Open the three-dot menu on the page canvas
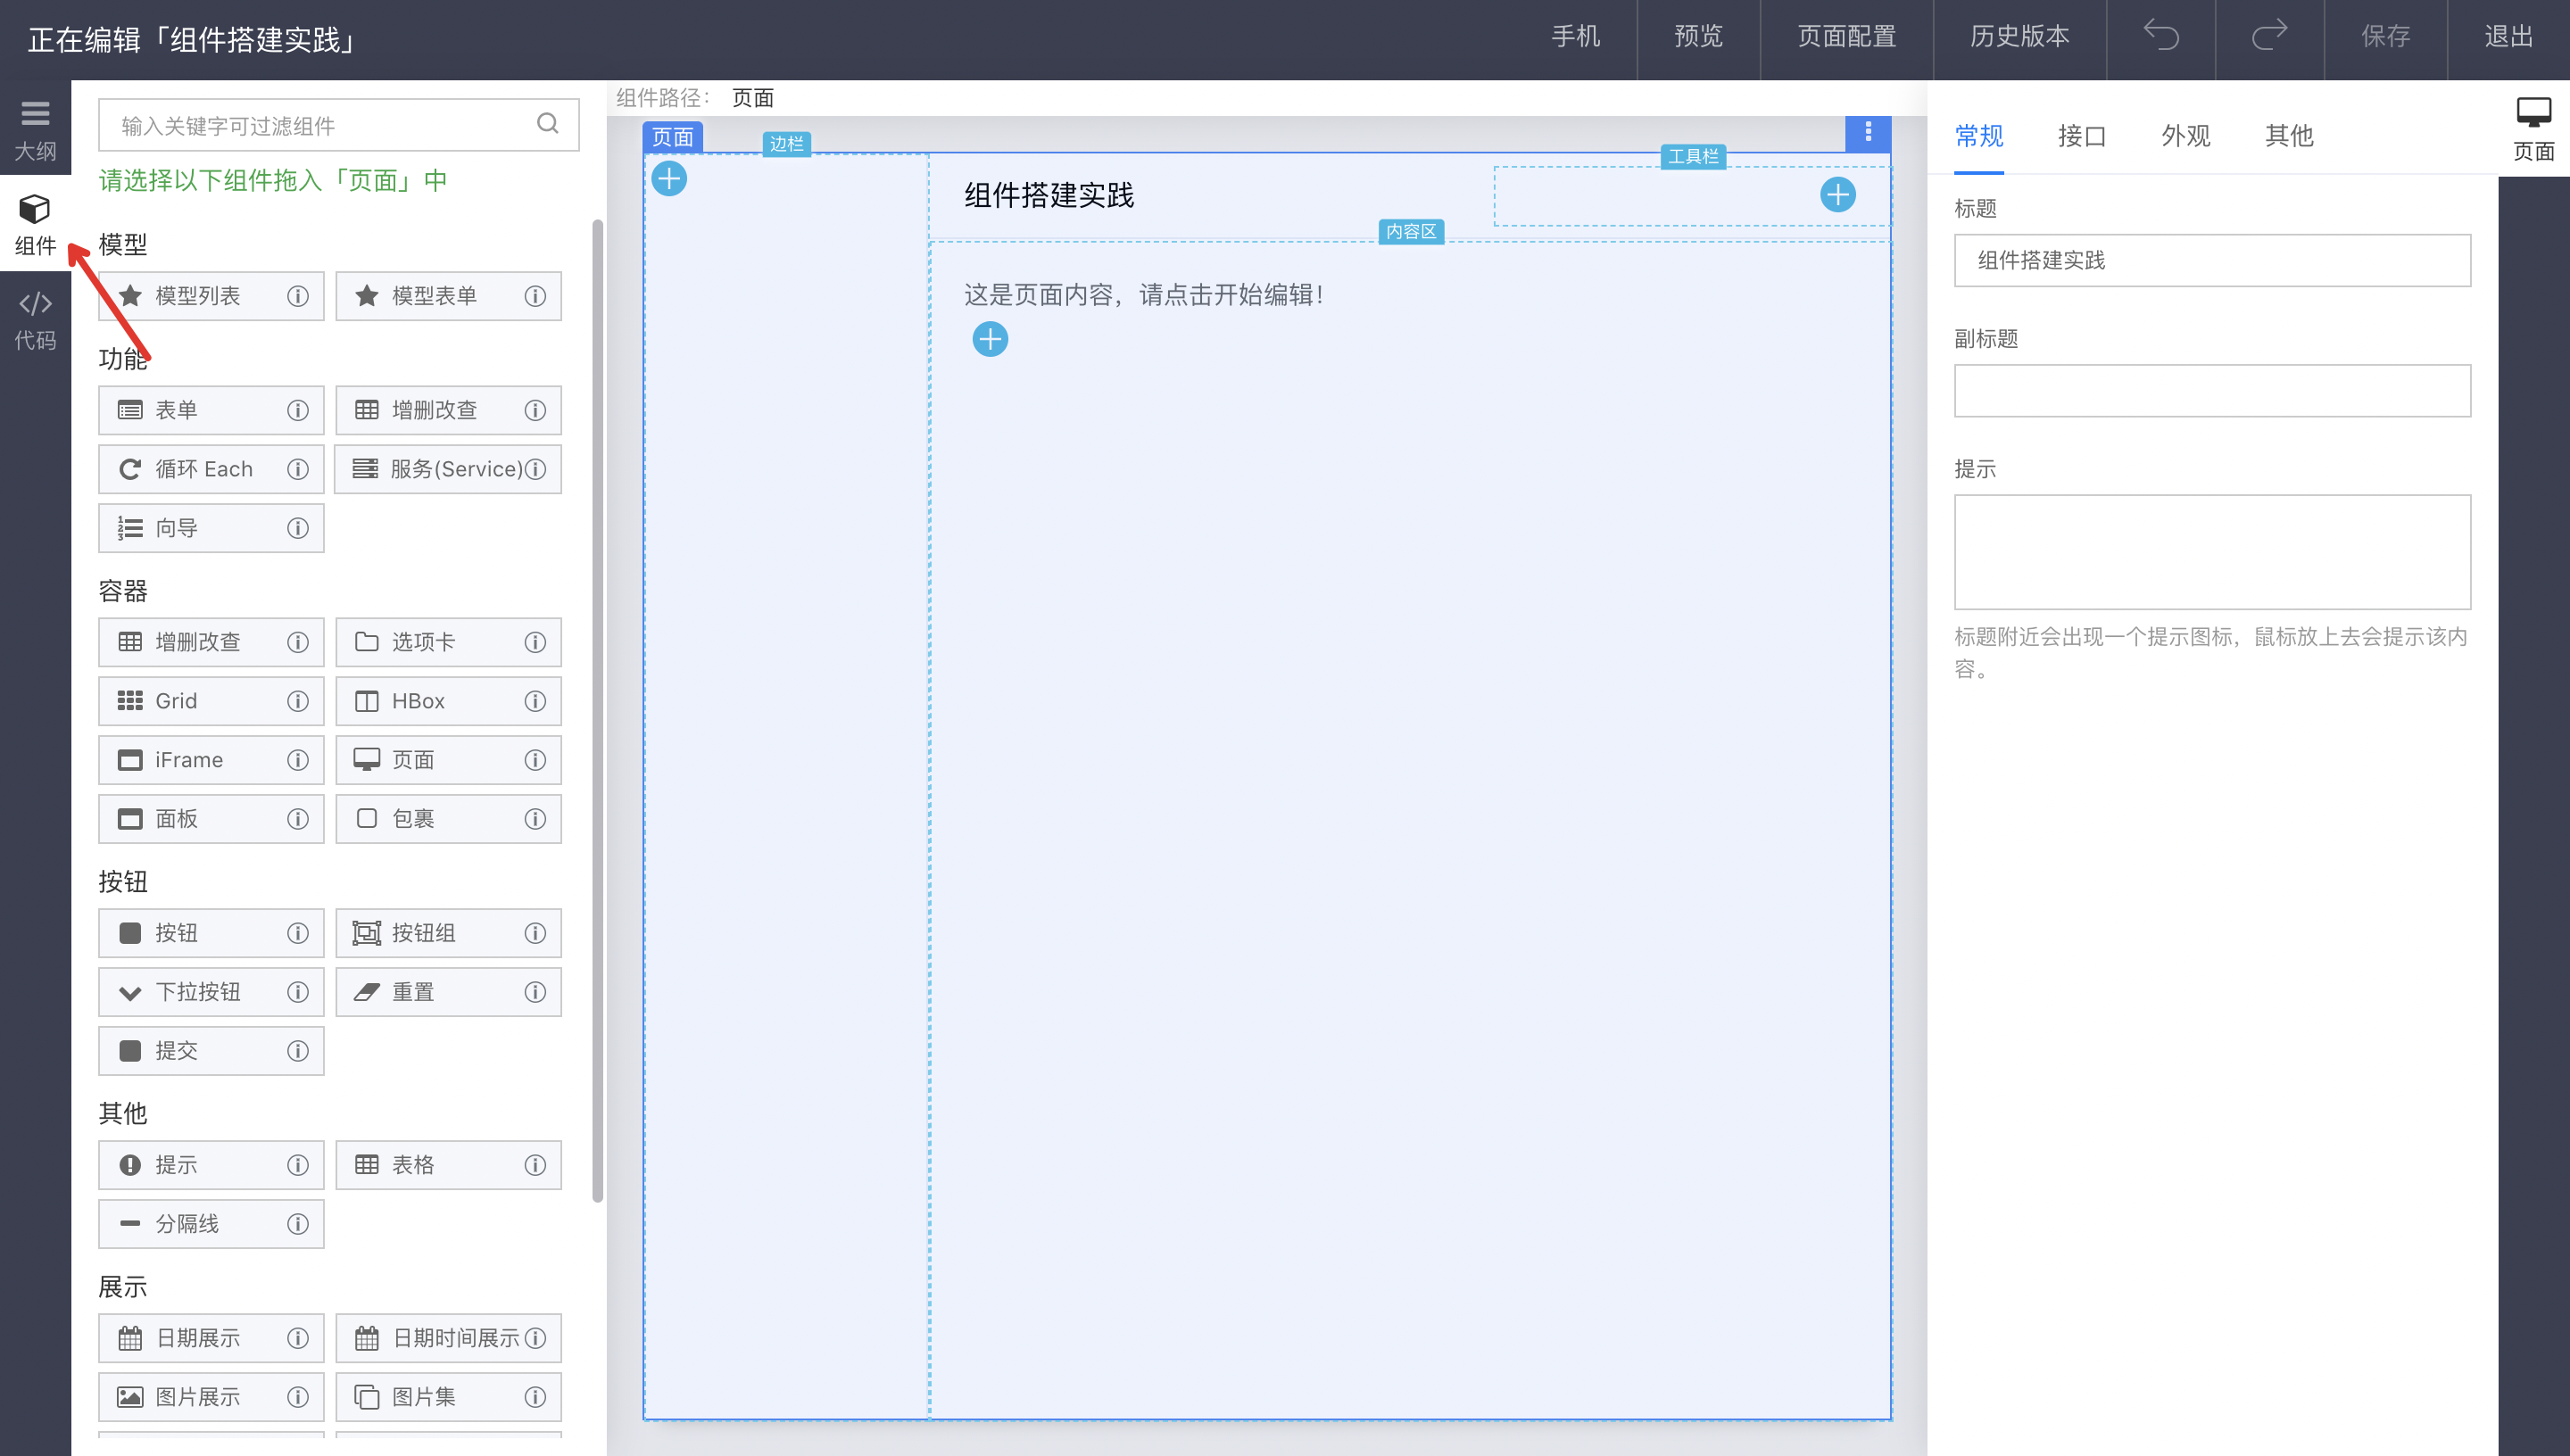Screen dimensions: 2570x1456 point(1867,133)
